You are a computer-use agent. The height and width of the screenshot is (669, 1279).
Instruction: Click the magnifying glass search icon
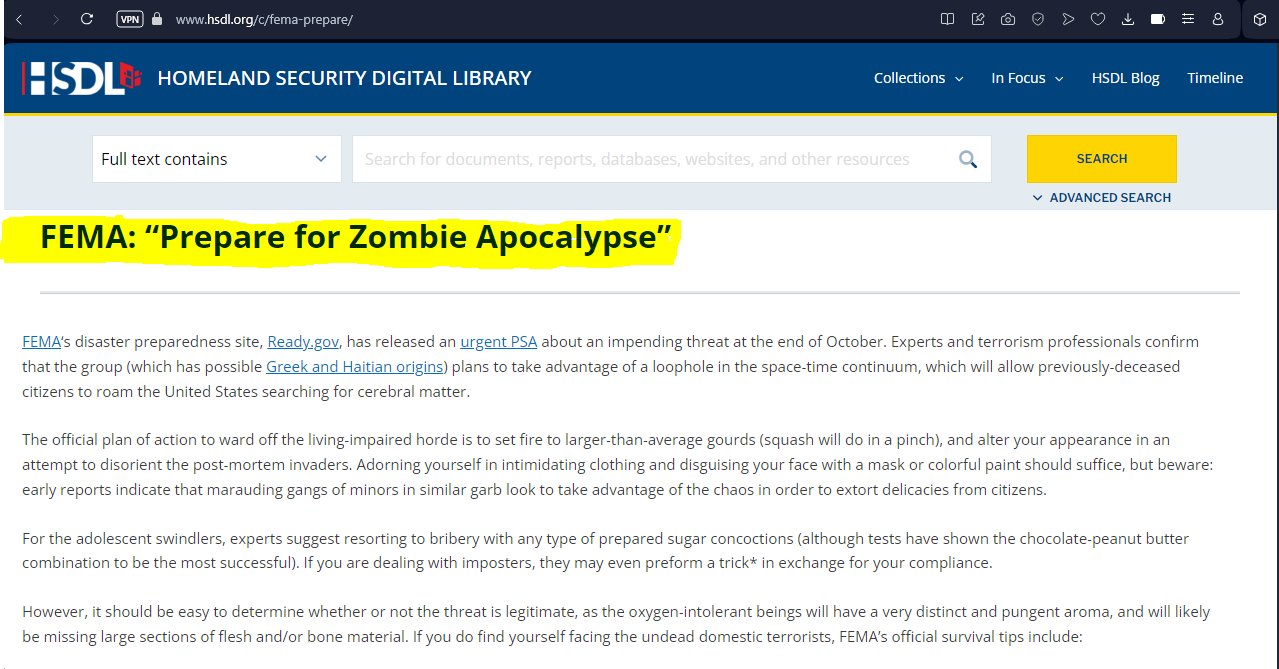pyautogui.click(x=968, y=159)
